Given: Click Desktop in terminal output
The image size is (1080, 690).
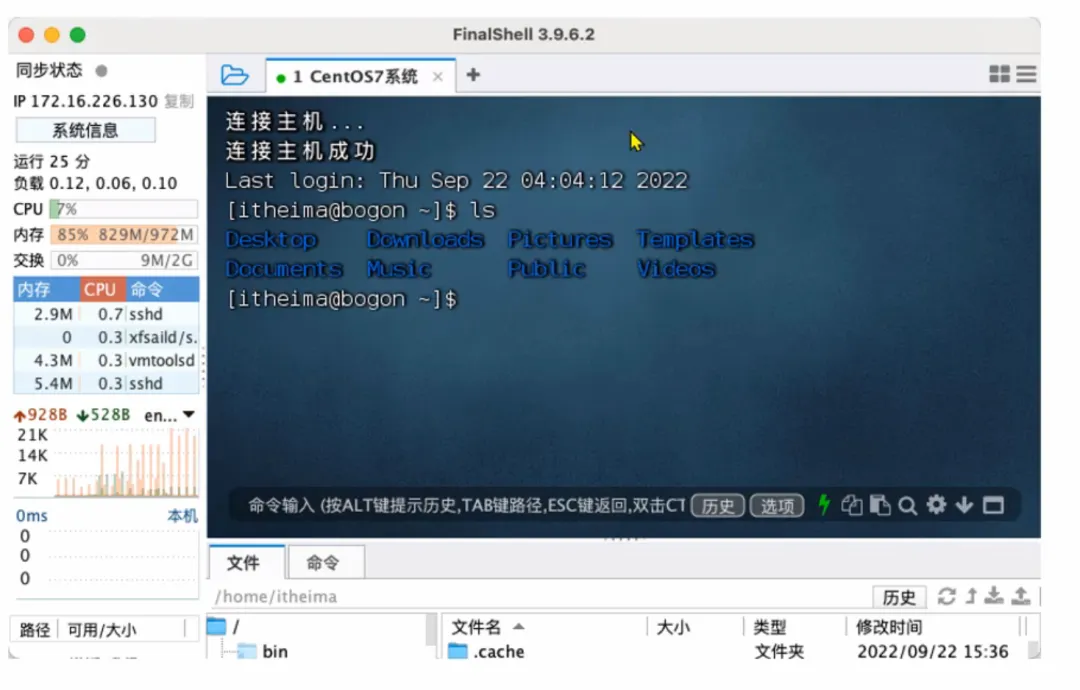Looking at the screenshot, I should 271,239.
